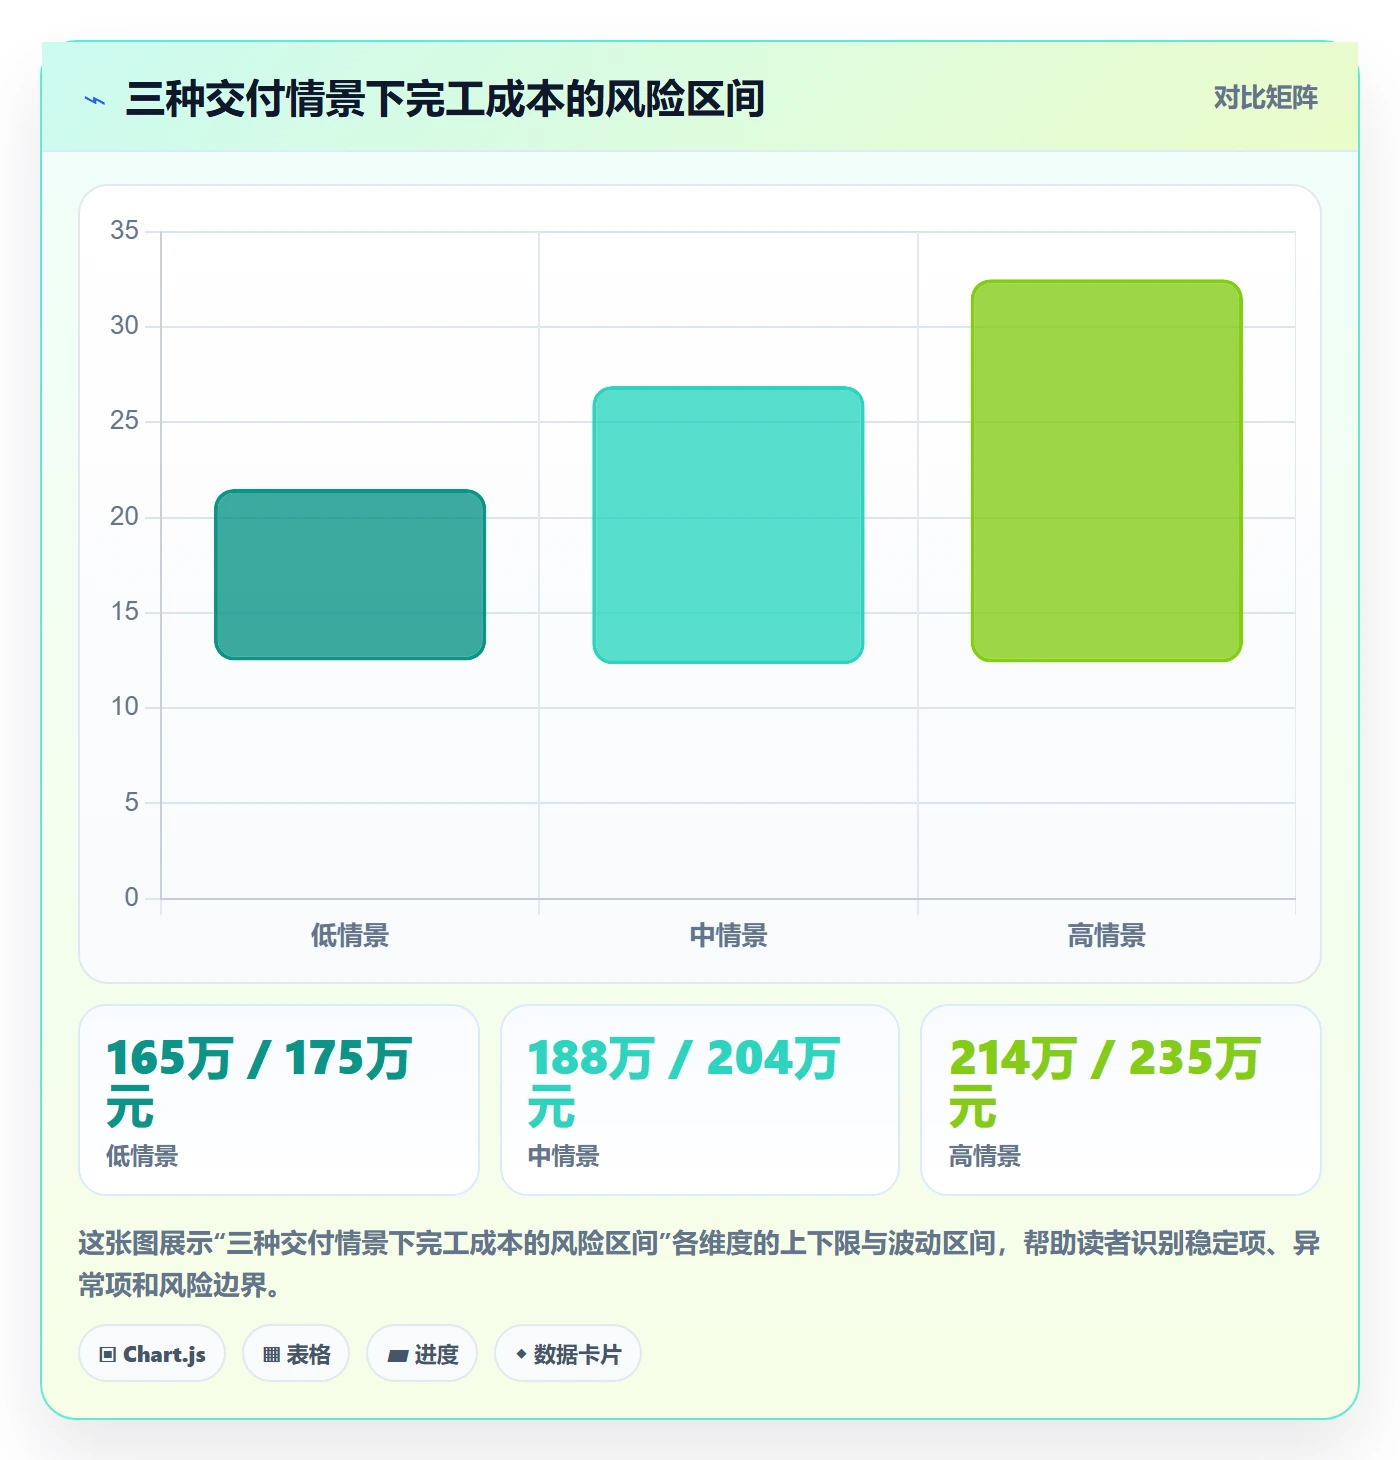Click the green 高情景 range bar

pyautogui.click(x=1107, y=471)
